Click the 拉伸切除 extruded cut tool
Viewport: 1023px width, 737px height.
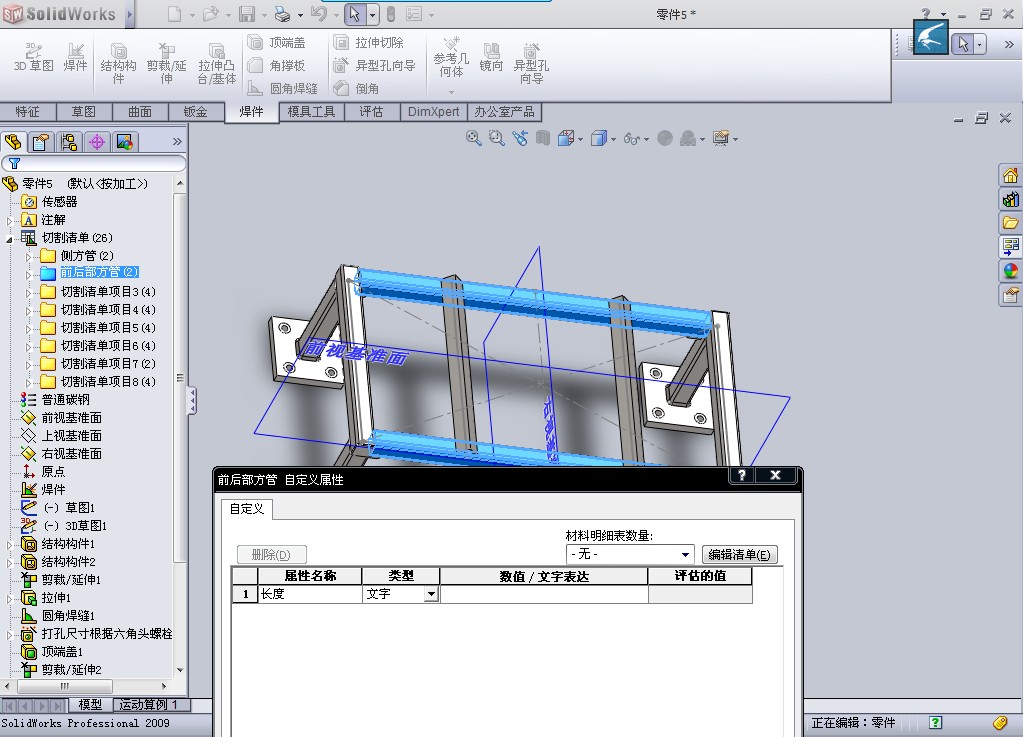coord(369,42)
